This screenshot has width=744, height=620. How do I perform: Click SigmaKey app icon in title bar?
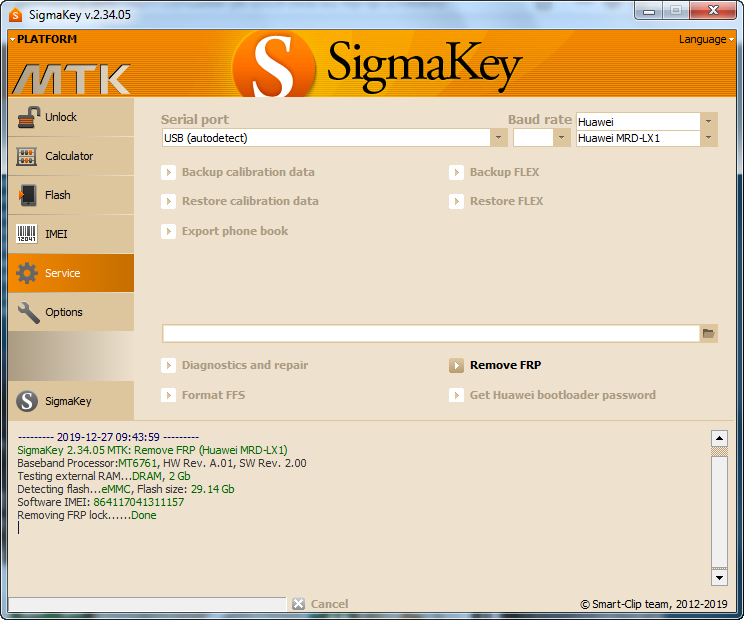[16, 15]
